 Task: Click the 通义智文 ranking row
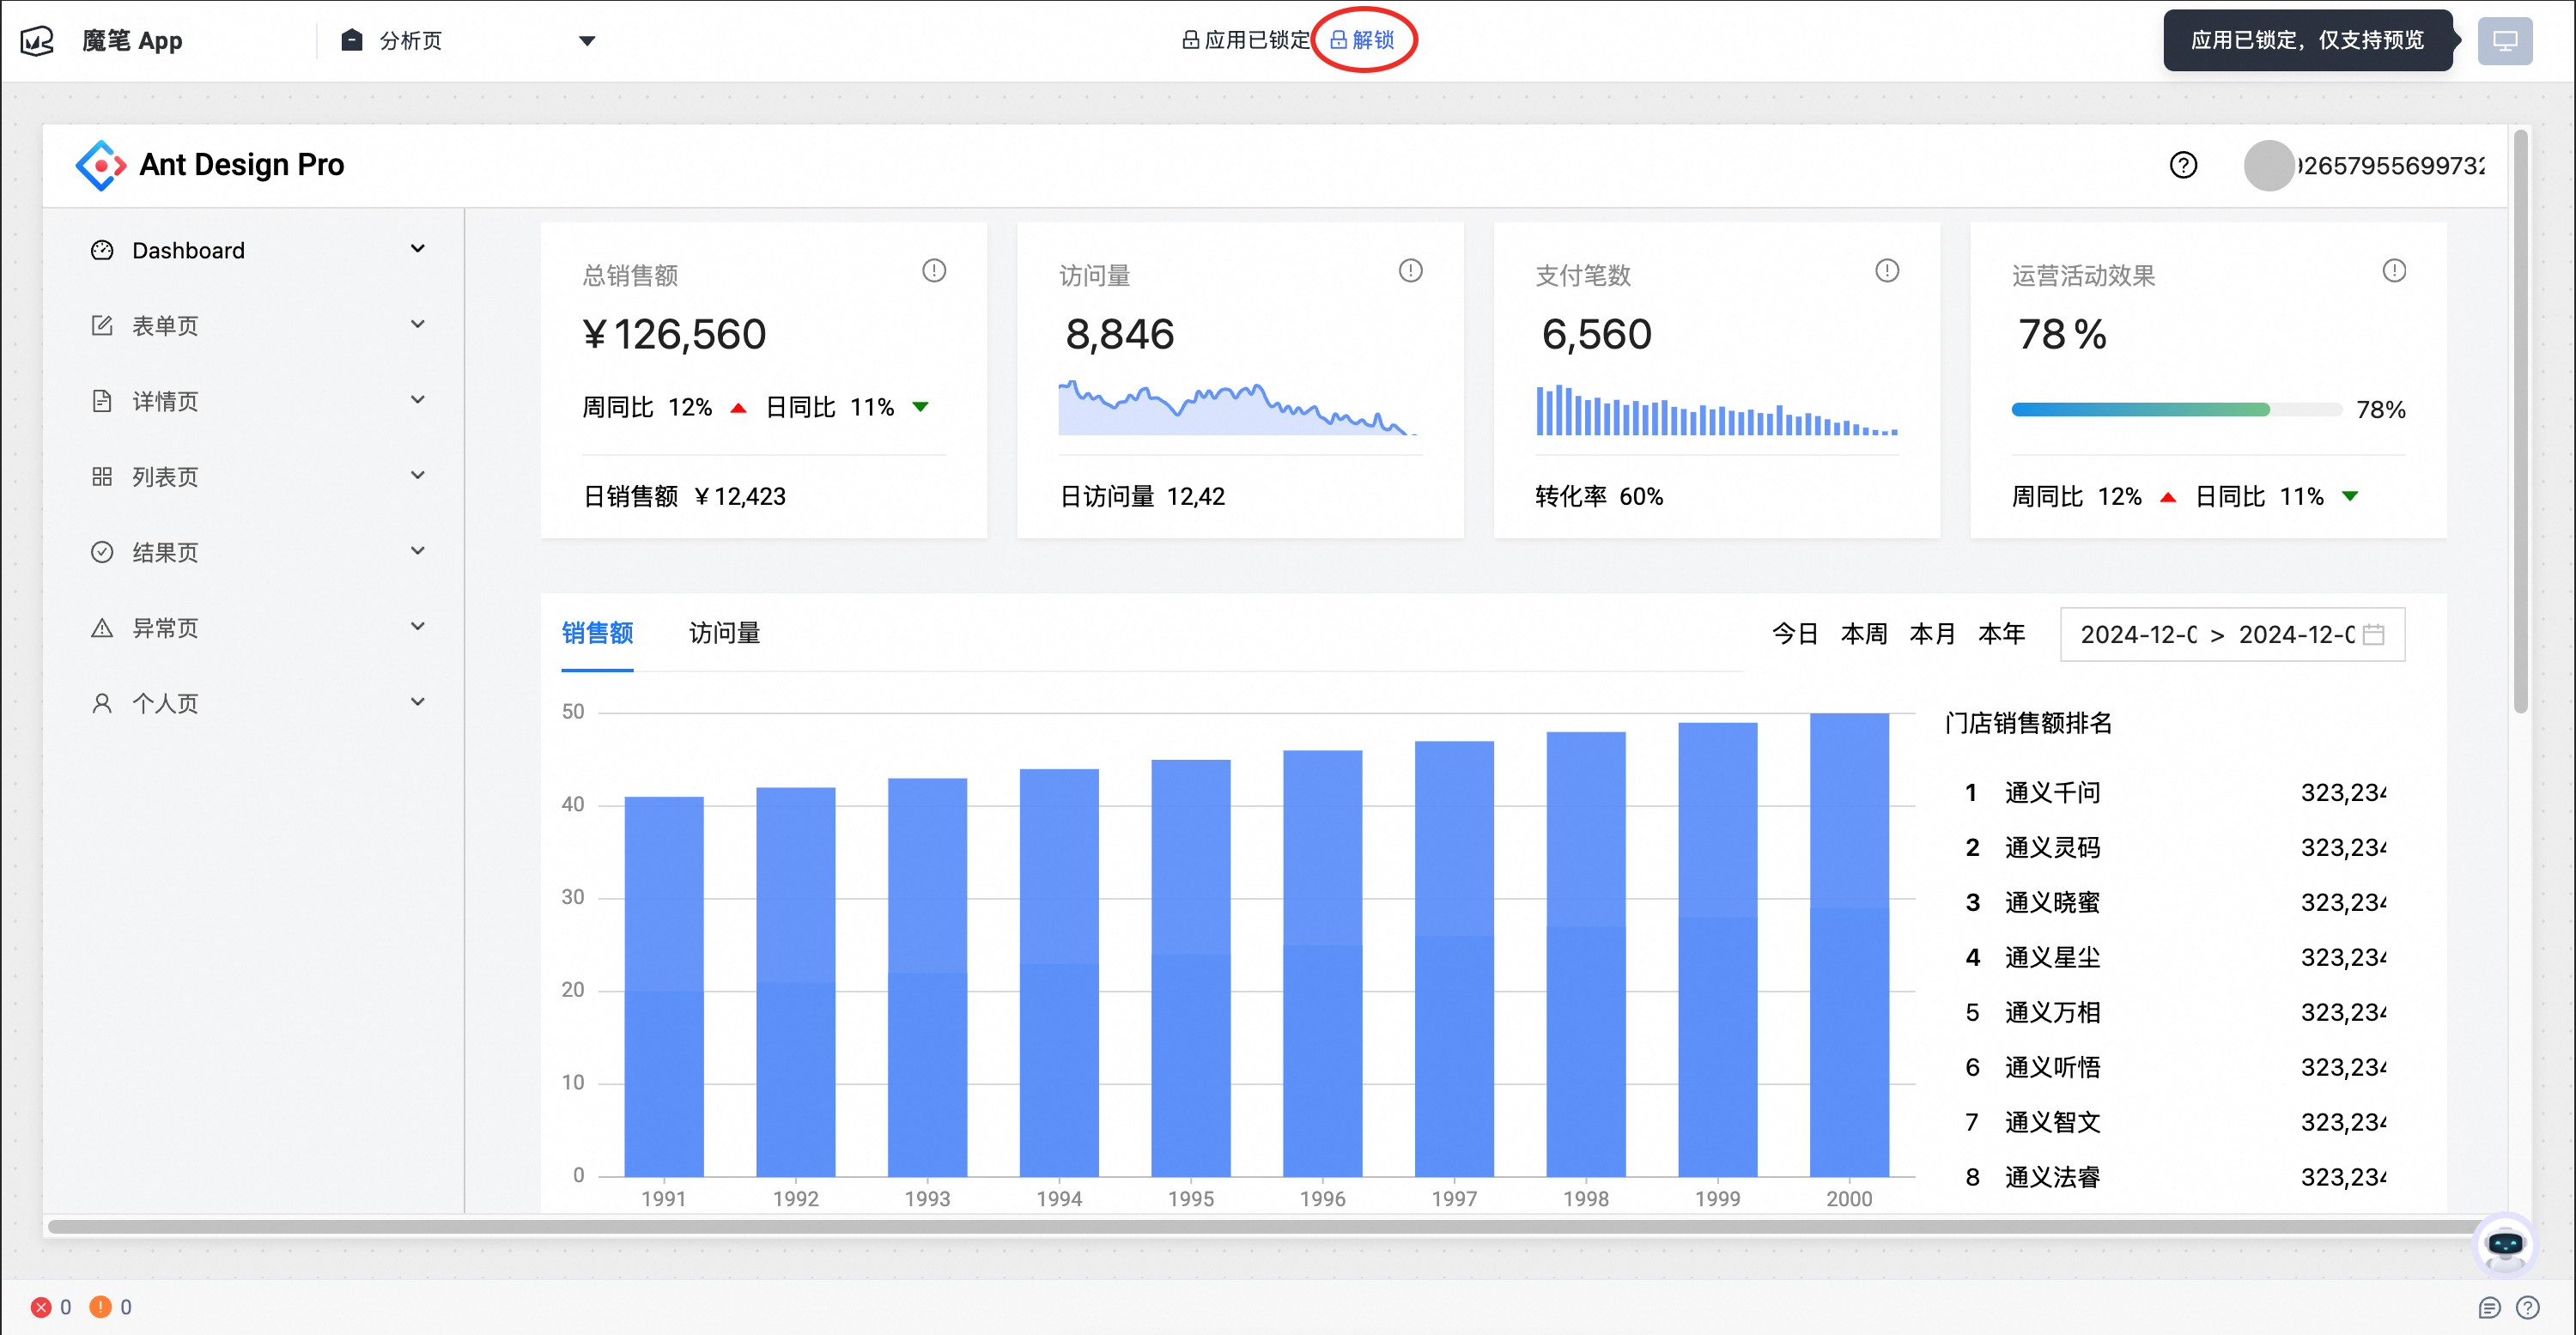point(2175,1123)
